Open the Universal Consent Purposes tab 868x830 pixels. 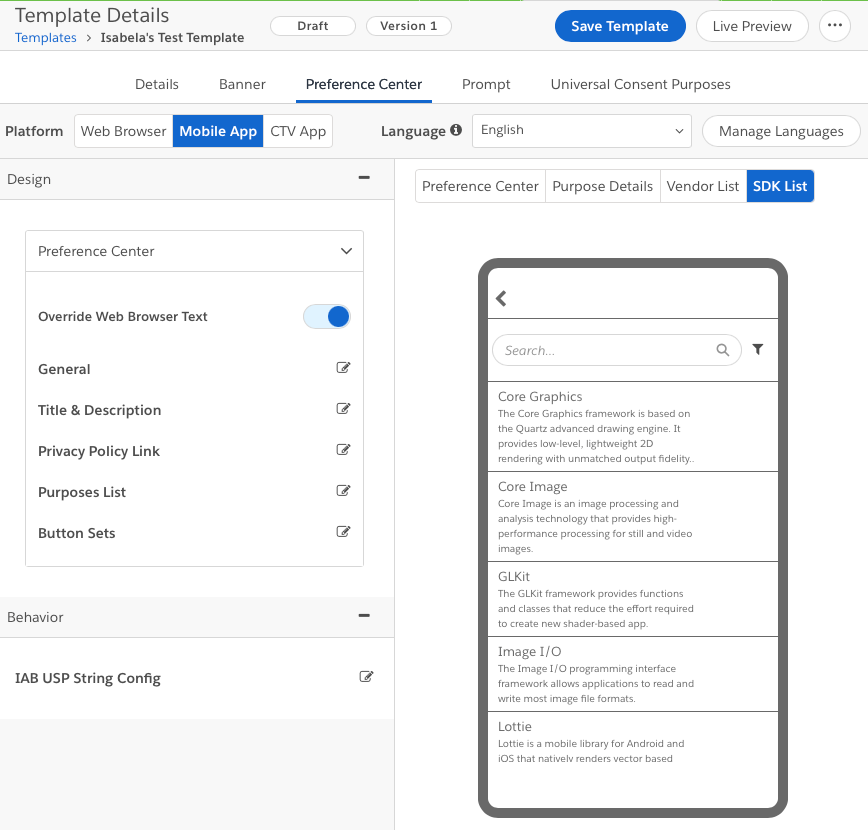tap(640, 84)
